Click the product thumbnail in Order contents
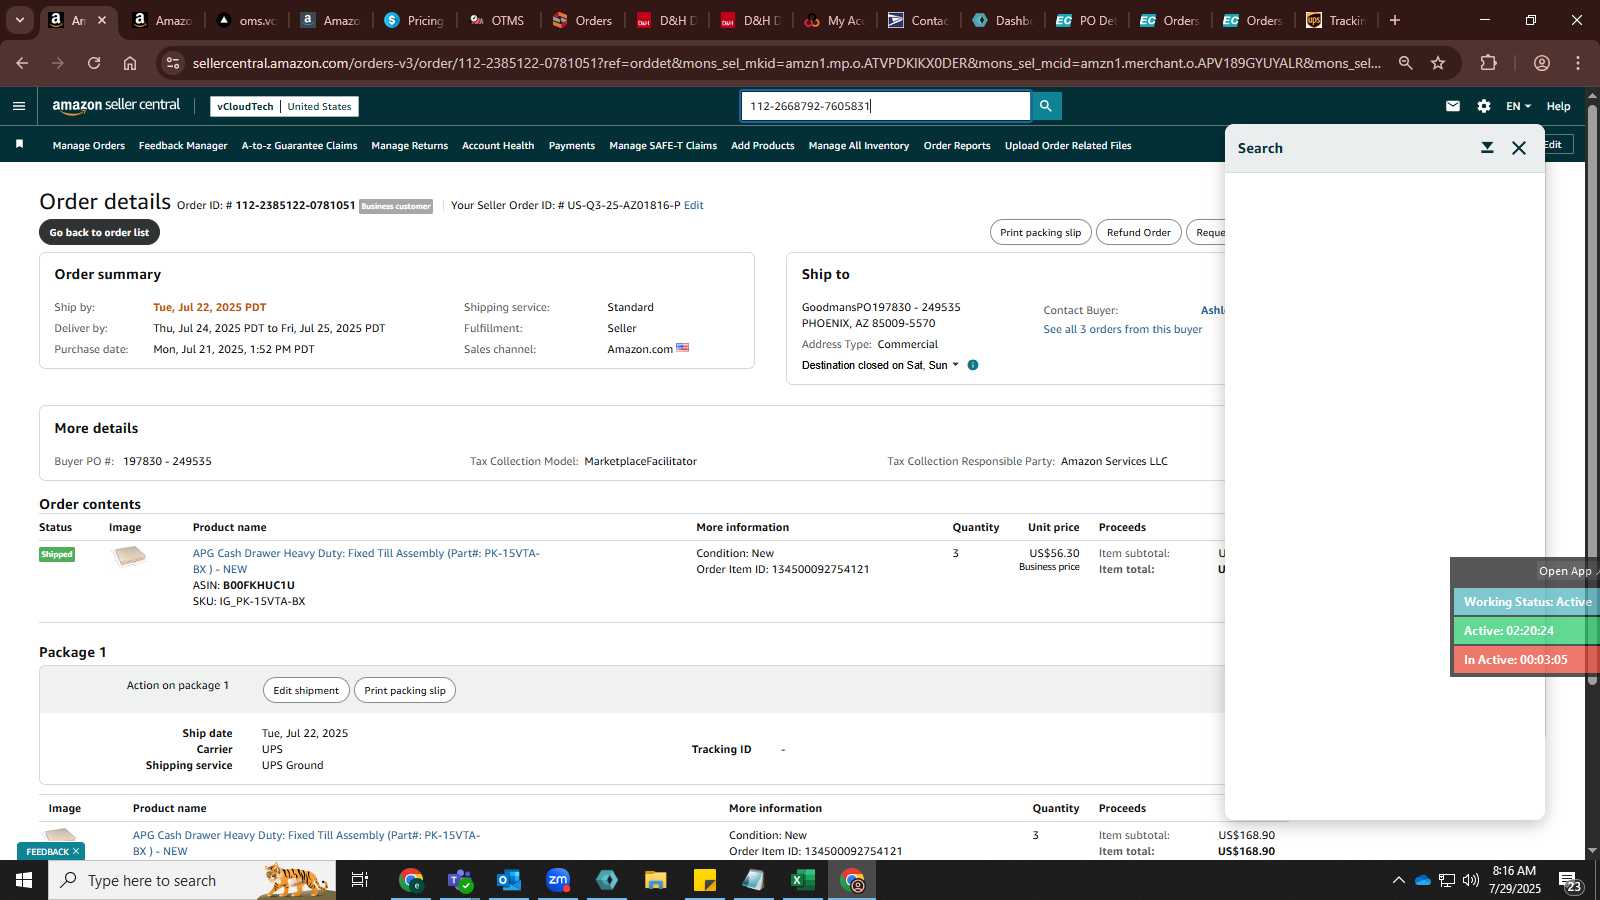The height and width of the screenshot is (900, 1600). coord(129,557)
